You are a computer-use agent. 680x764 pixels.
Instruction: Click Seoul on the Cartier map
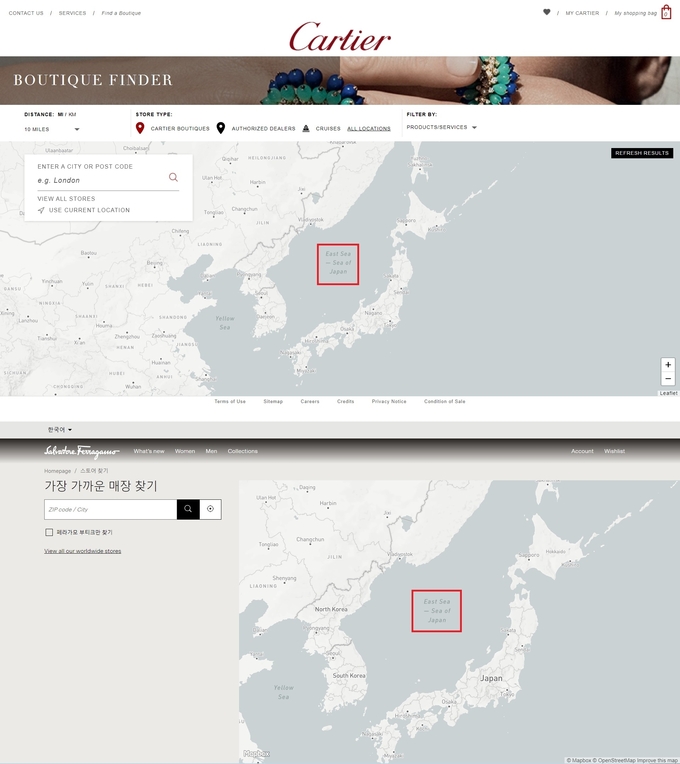click(x=261, y=293)
